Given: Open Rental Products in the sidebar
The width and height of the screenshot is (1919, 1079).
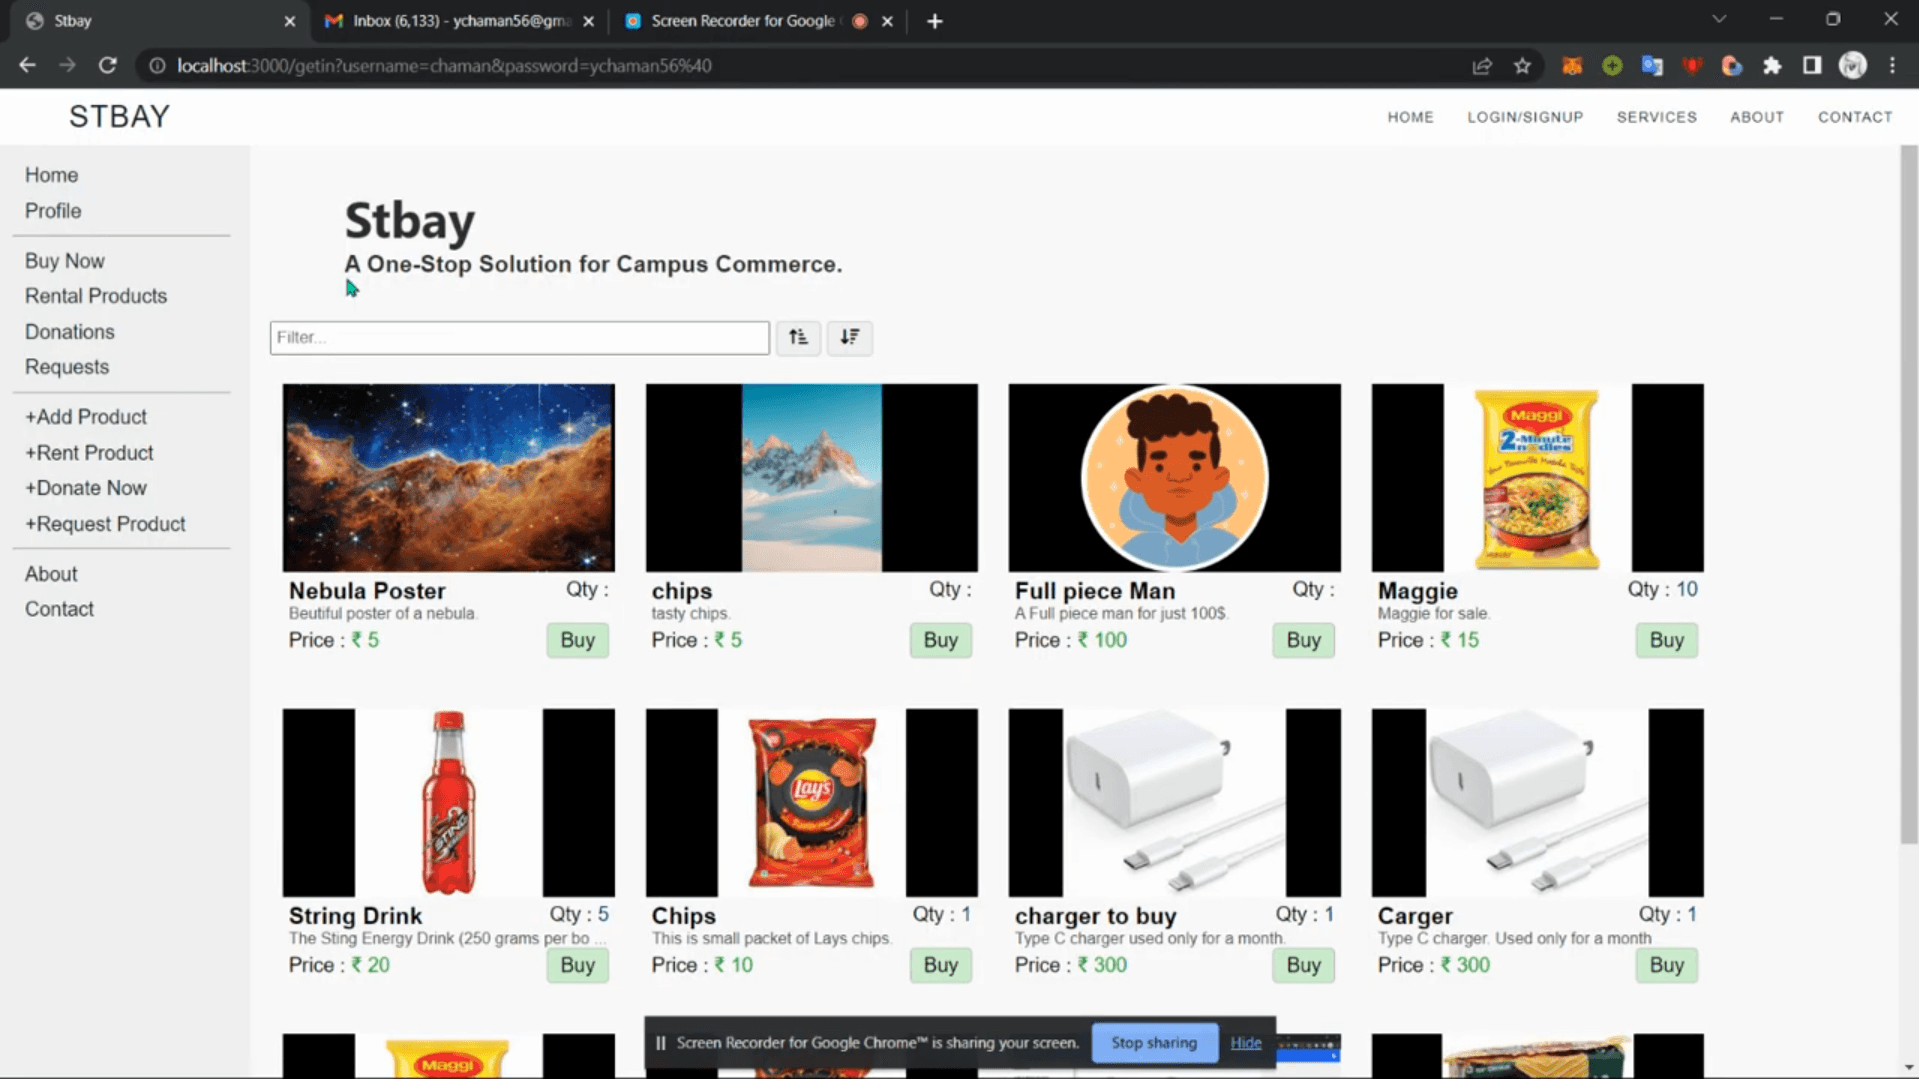Looking at the screenshot, I should [96, 296].
